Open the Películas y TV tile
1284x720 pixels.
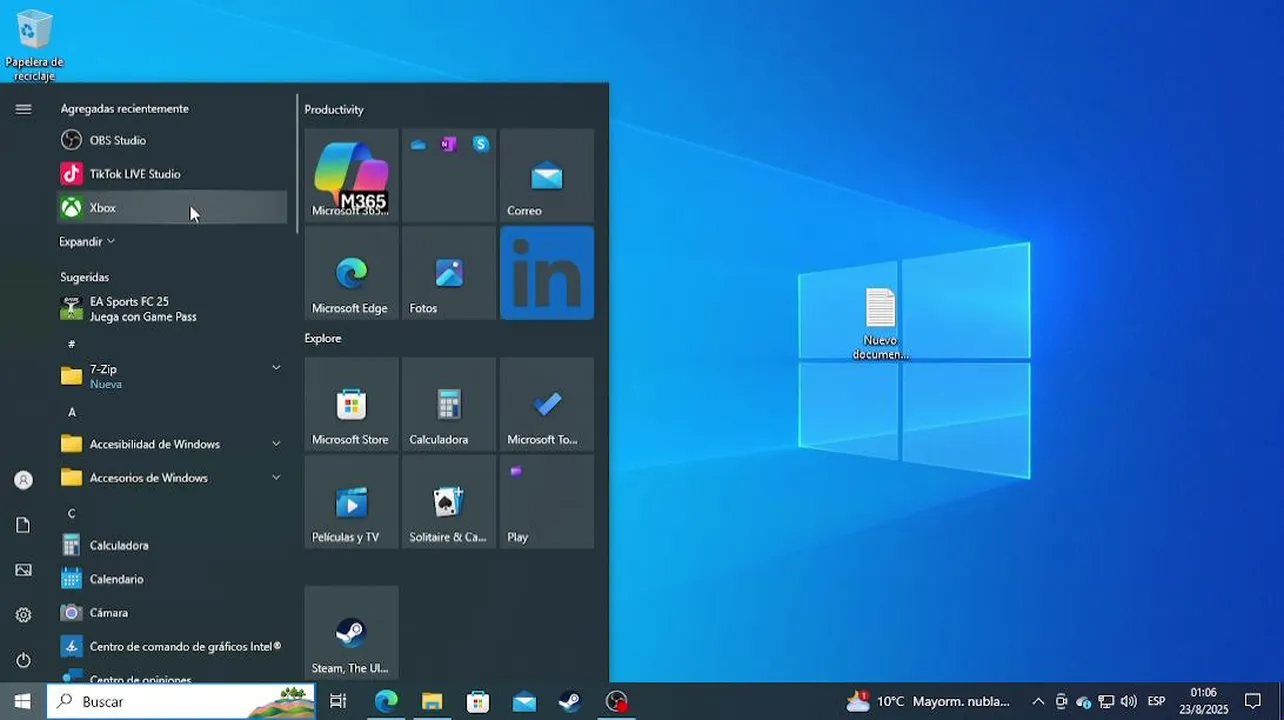pyautogui.click(x=351, y=502)
